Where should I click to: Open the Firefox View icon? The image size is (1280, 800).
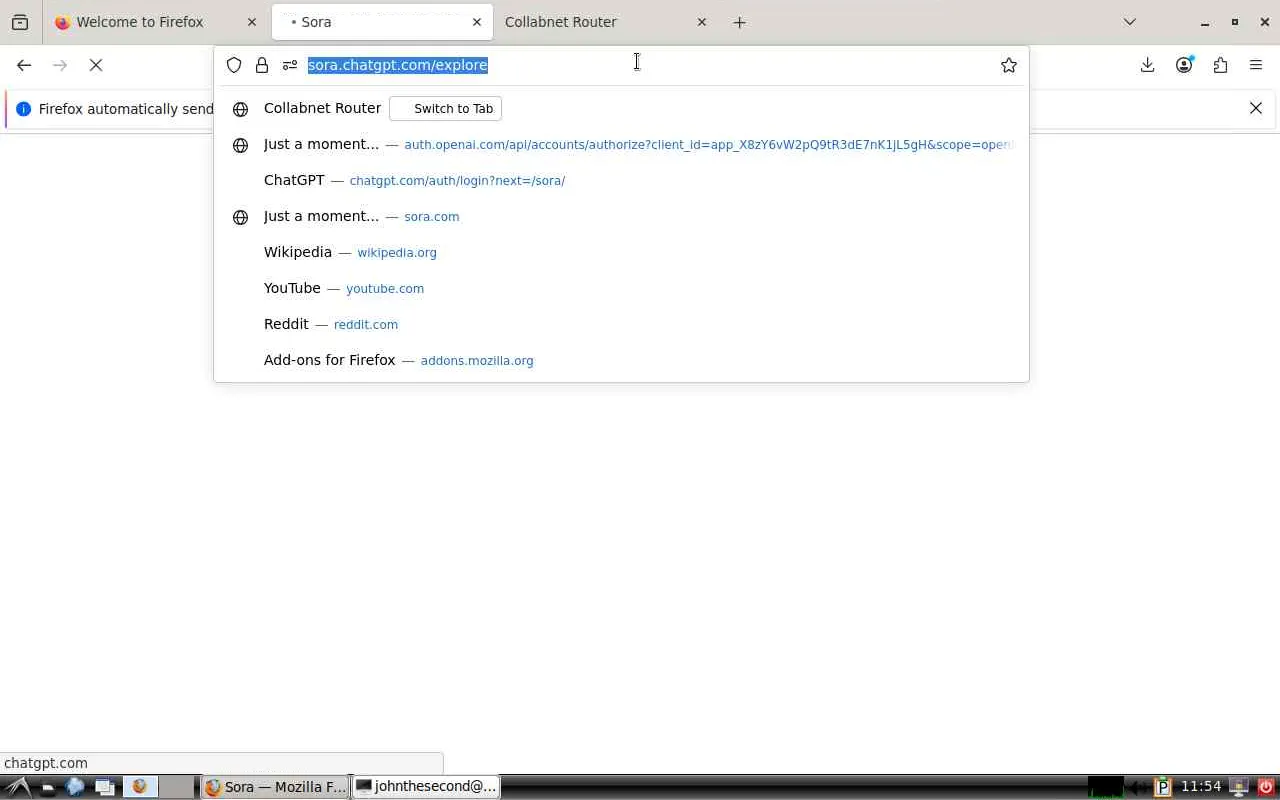(20, 22)
